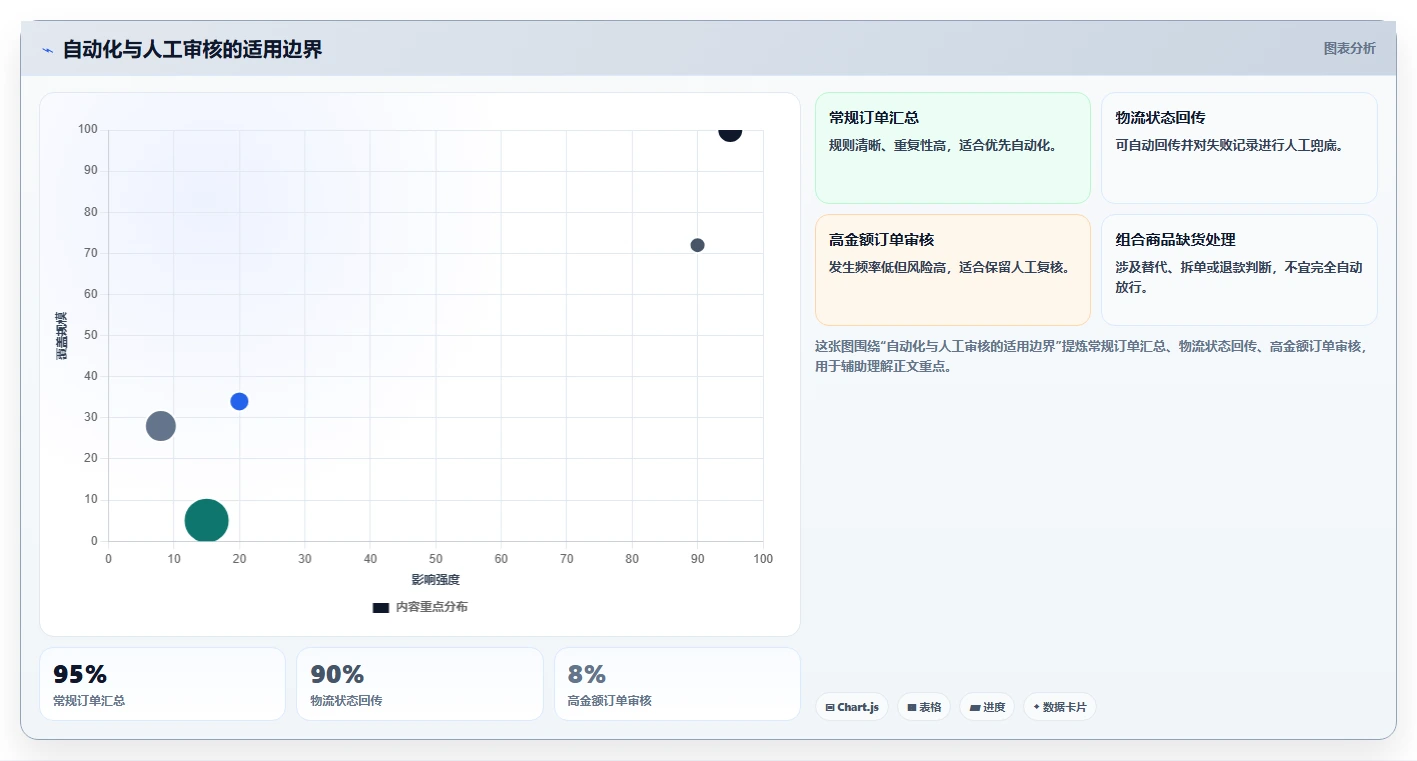Viewport: 1417px width, 761px height.
Task: Select the 数据卡片 tag chip
Action: pyautogui.click(x=1060, y=707)
